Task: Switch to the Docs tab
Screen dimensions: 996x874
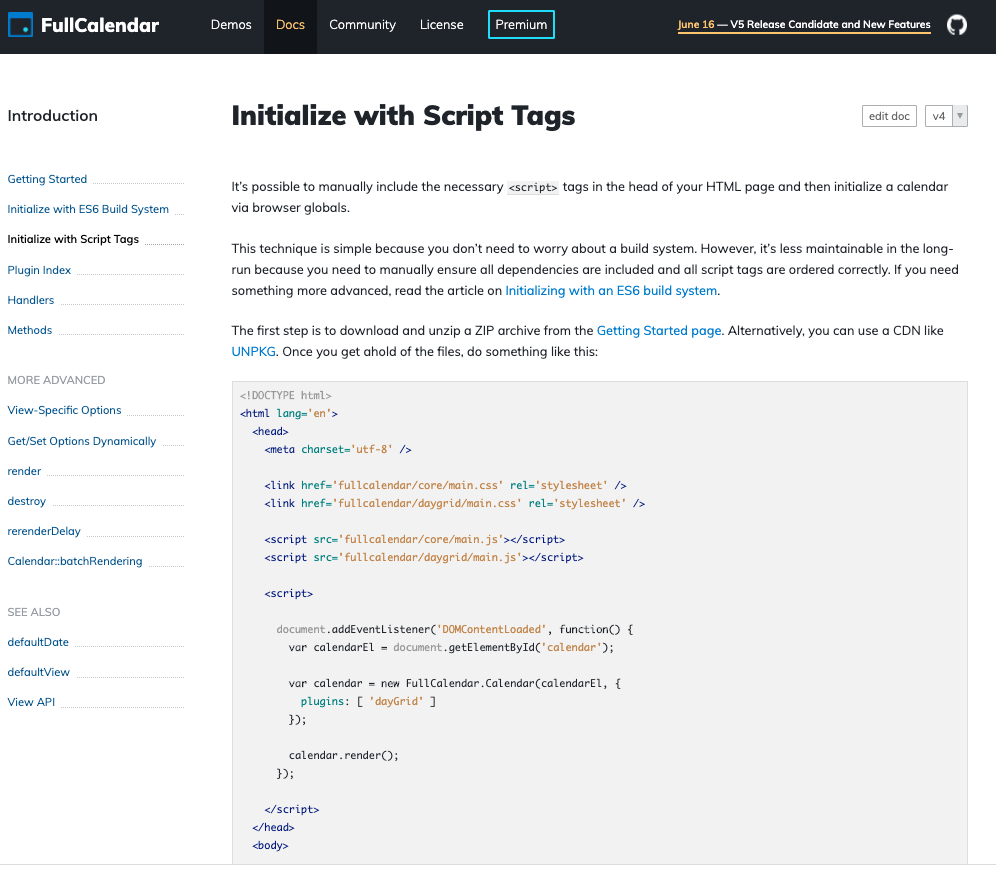Action: pos(290,25)
